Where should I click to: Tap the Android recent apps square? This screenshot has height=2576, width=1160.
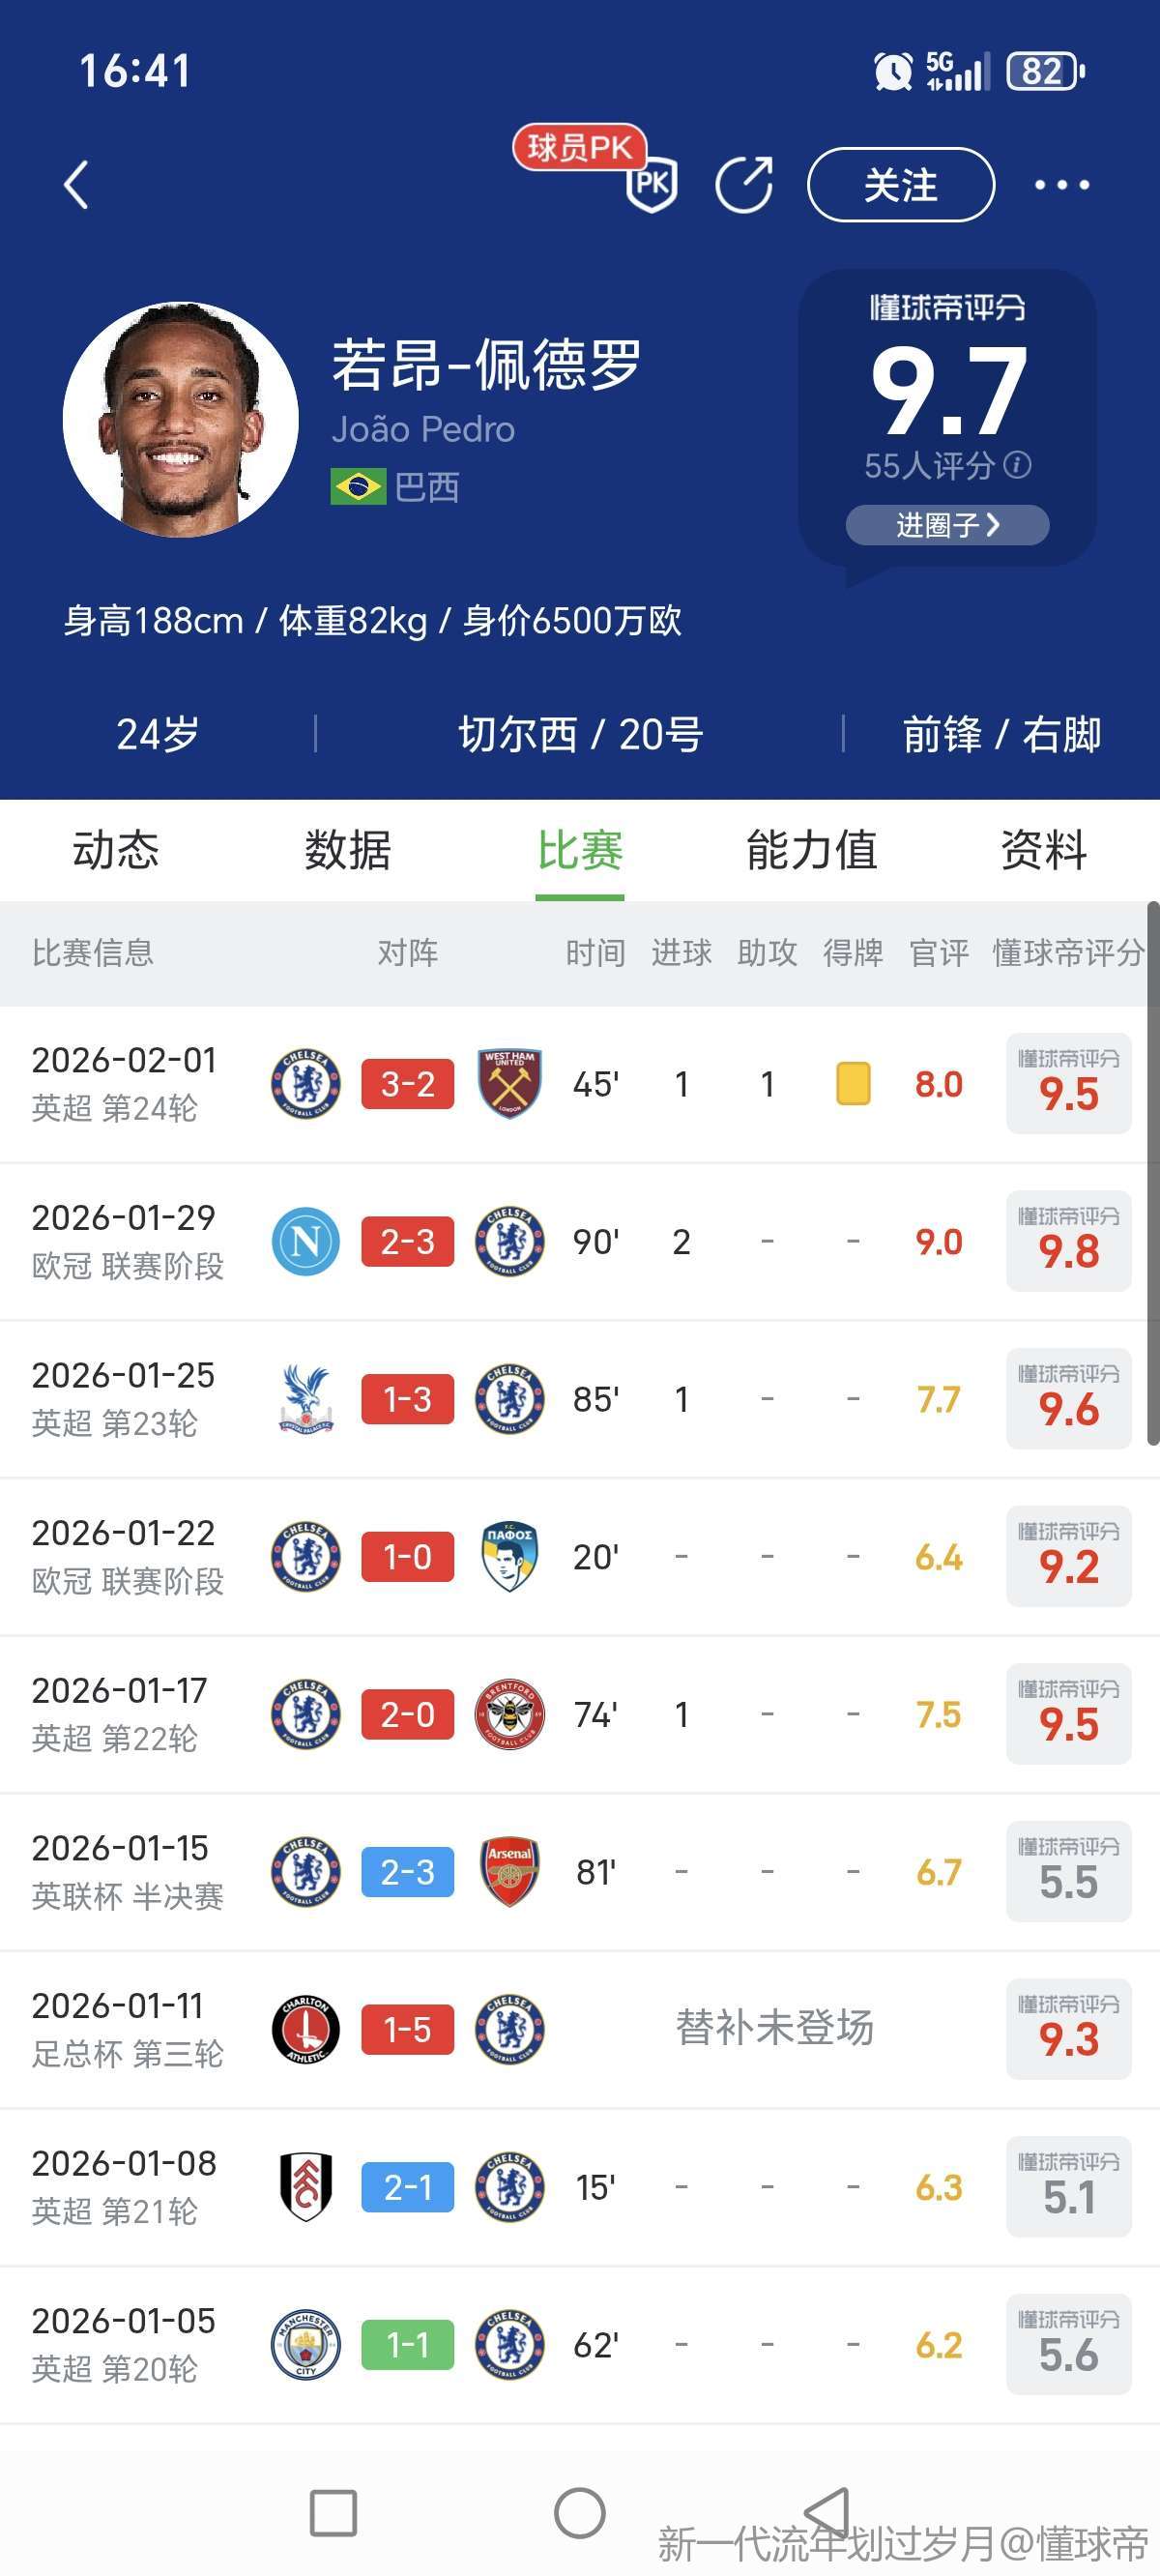[333, 2512]
